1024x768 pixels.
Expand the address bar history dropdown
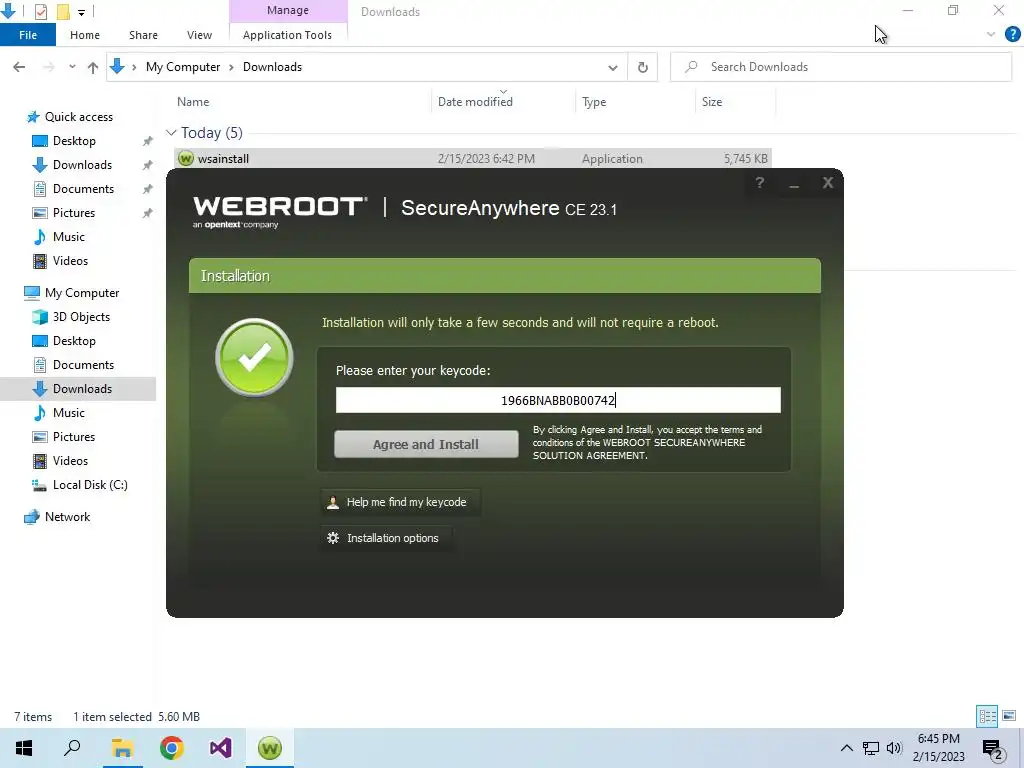[x=613, y=67]
